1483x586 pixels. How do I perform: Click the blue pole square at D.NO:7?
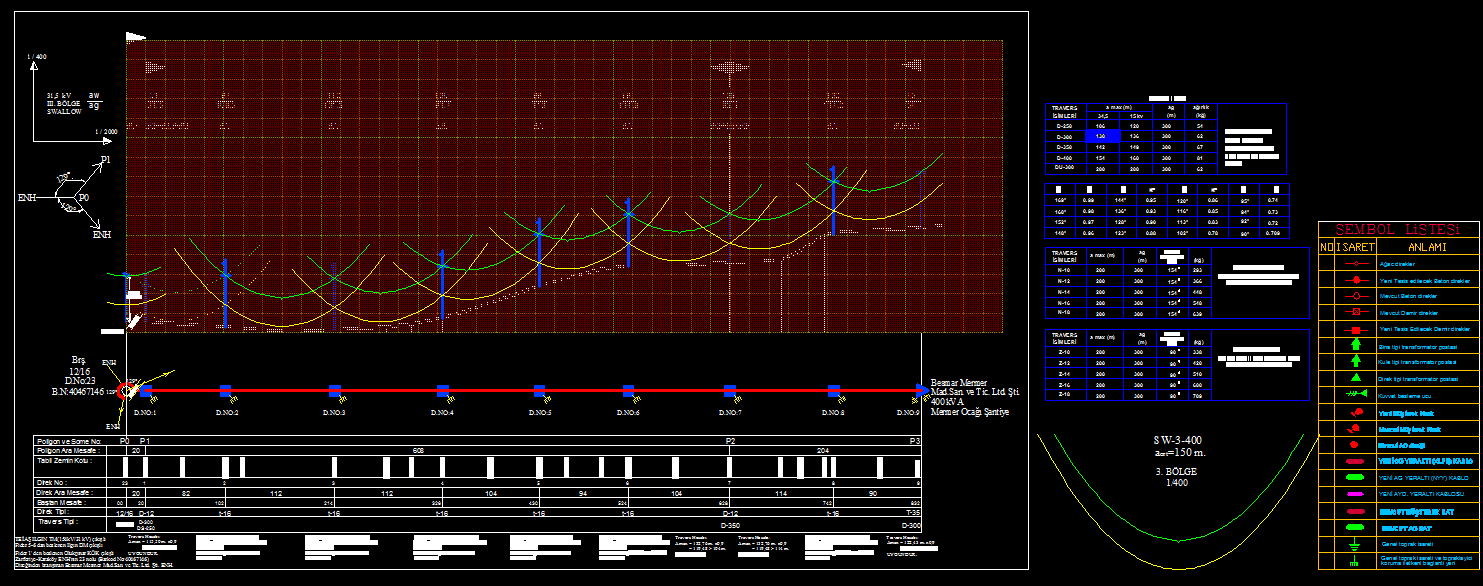(730, 391)
